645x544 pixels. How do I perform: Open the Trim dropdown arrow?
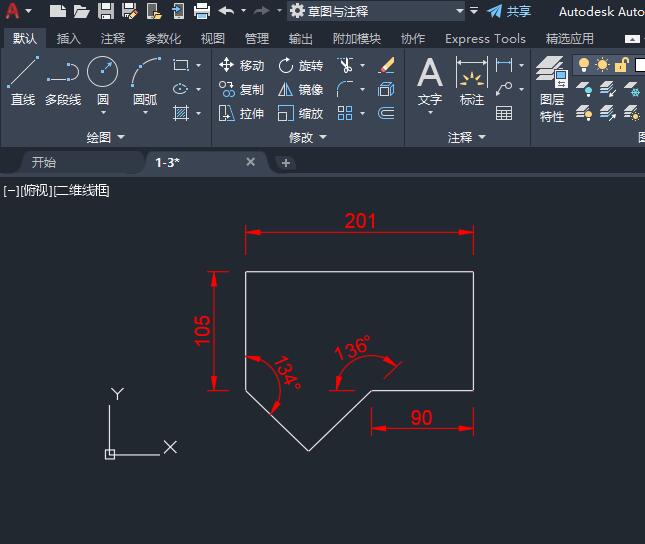click(x=362, y=65)
